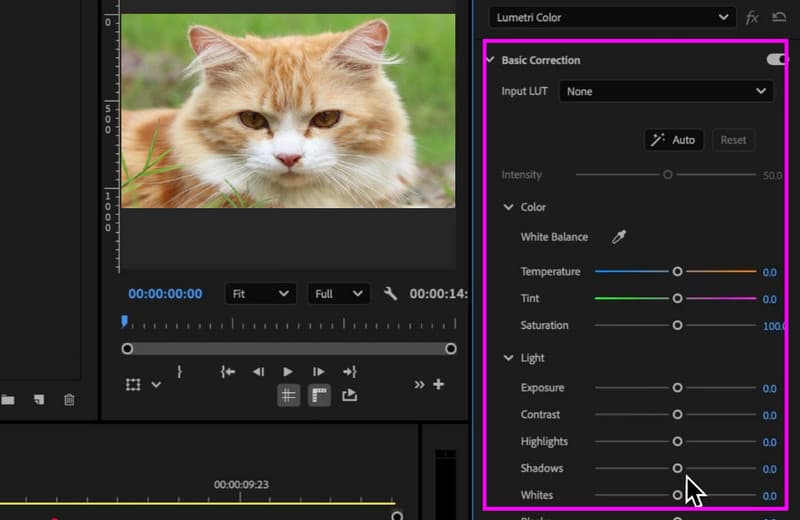
Task: Click the Temperature value 0.0
Action: (769, 273)
